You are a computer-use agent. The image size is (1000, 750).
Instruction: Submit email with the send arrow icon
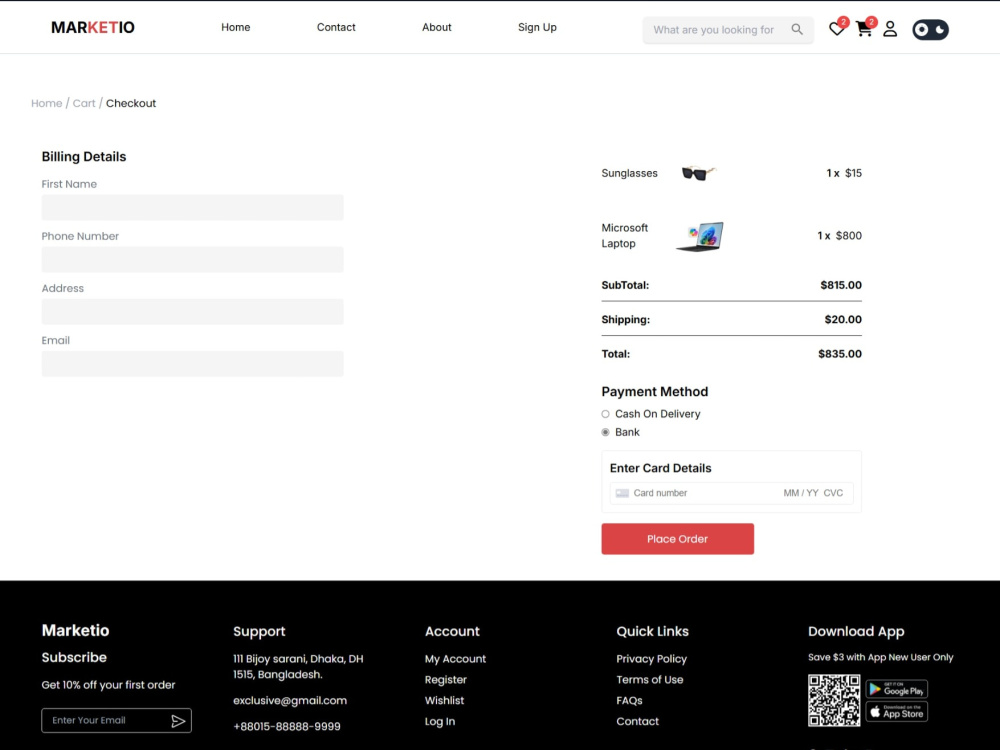click(x=178, y=721)
